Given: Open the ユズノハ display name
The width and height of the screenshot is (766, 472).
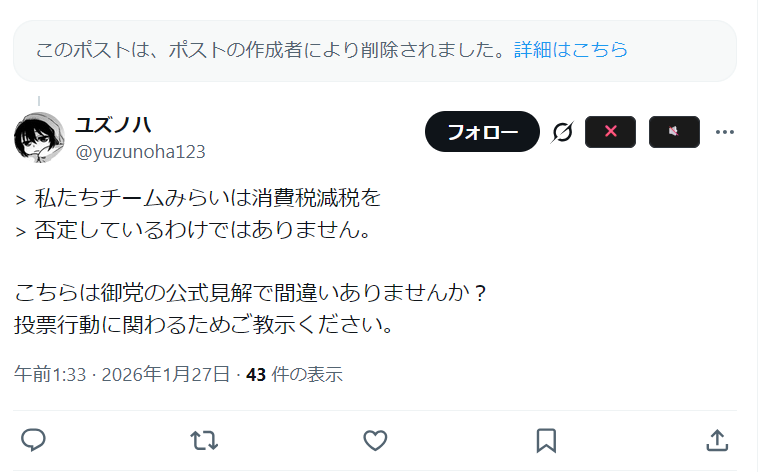Looking at the screenshot, I should tap(113, 125).
